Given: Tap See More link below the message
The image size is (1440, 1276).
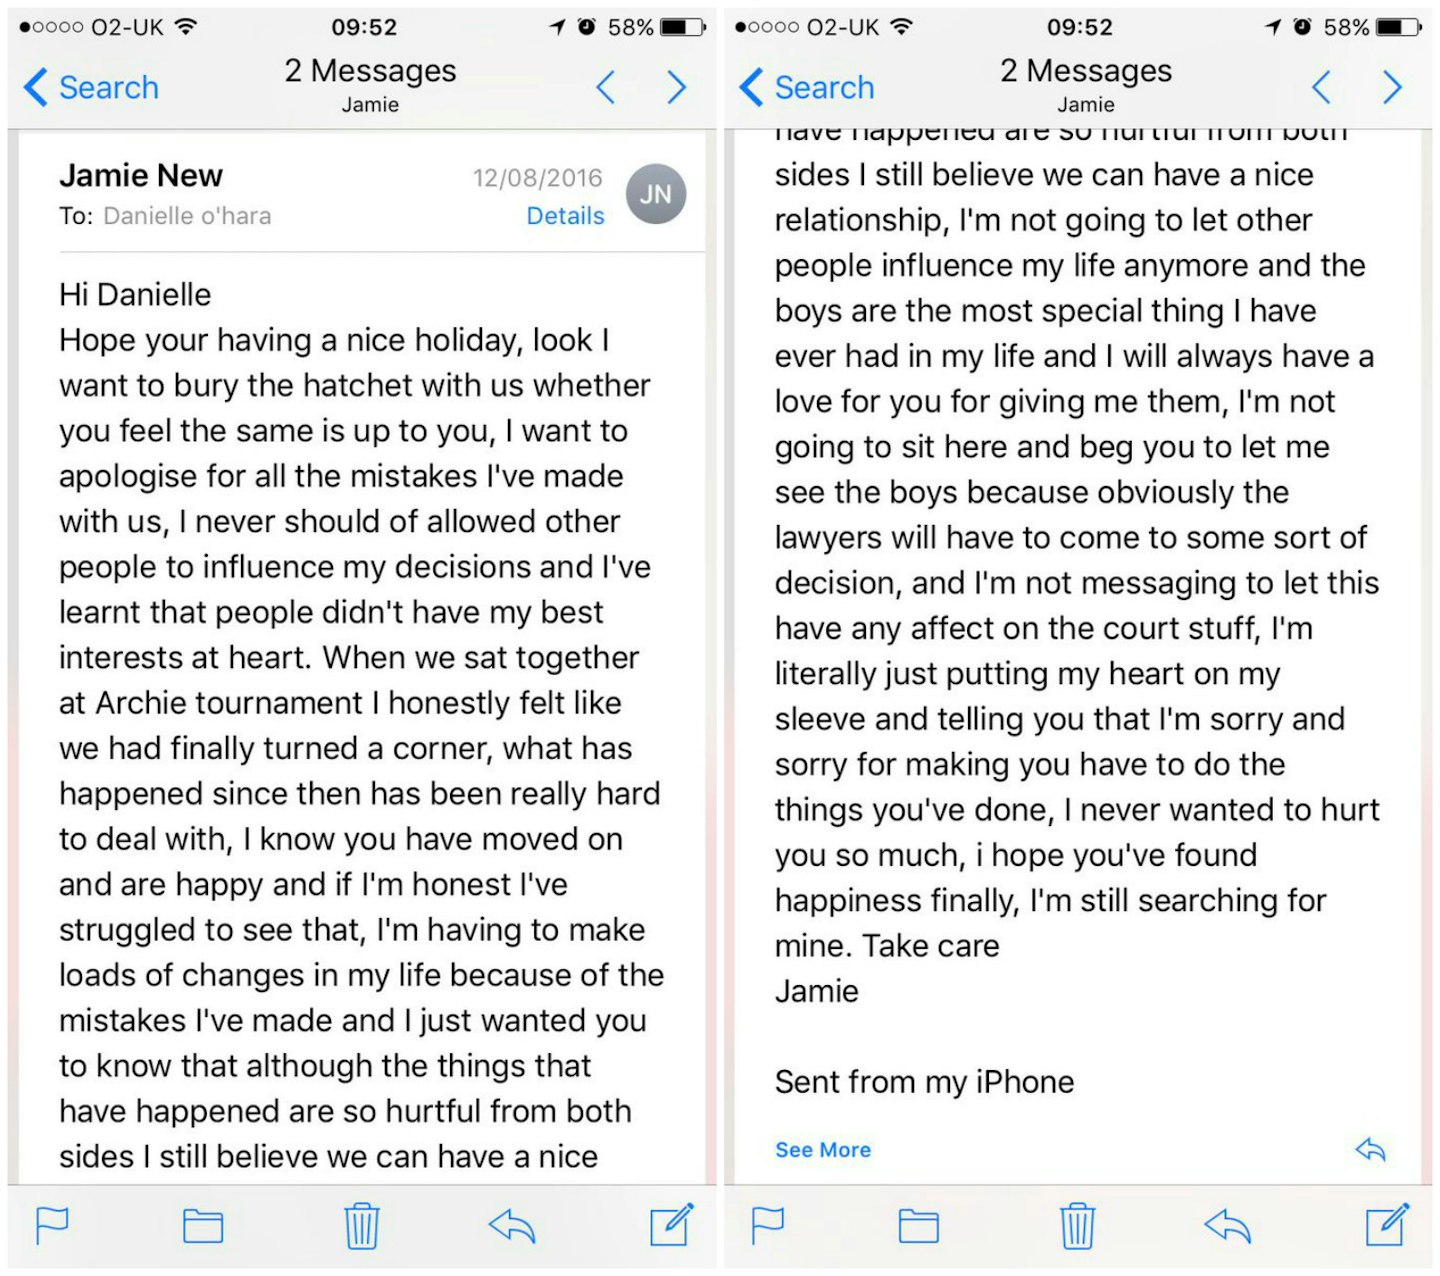Looking at the screenshot, I should (823, 1150).
